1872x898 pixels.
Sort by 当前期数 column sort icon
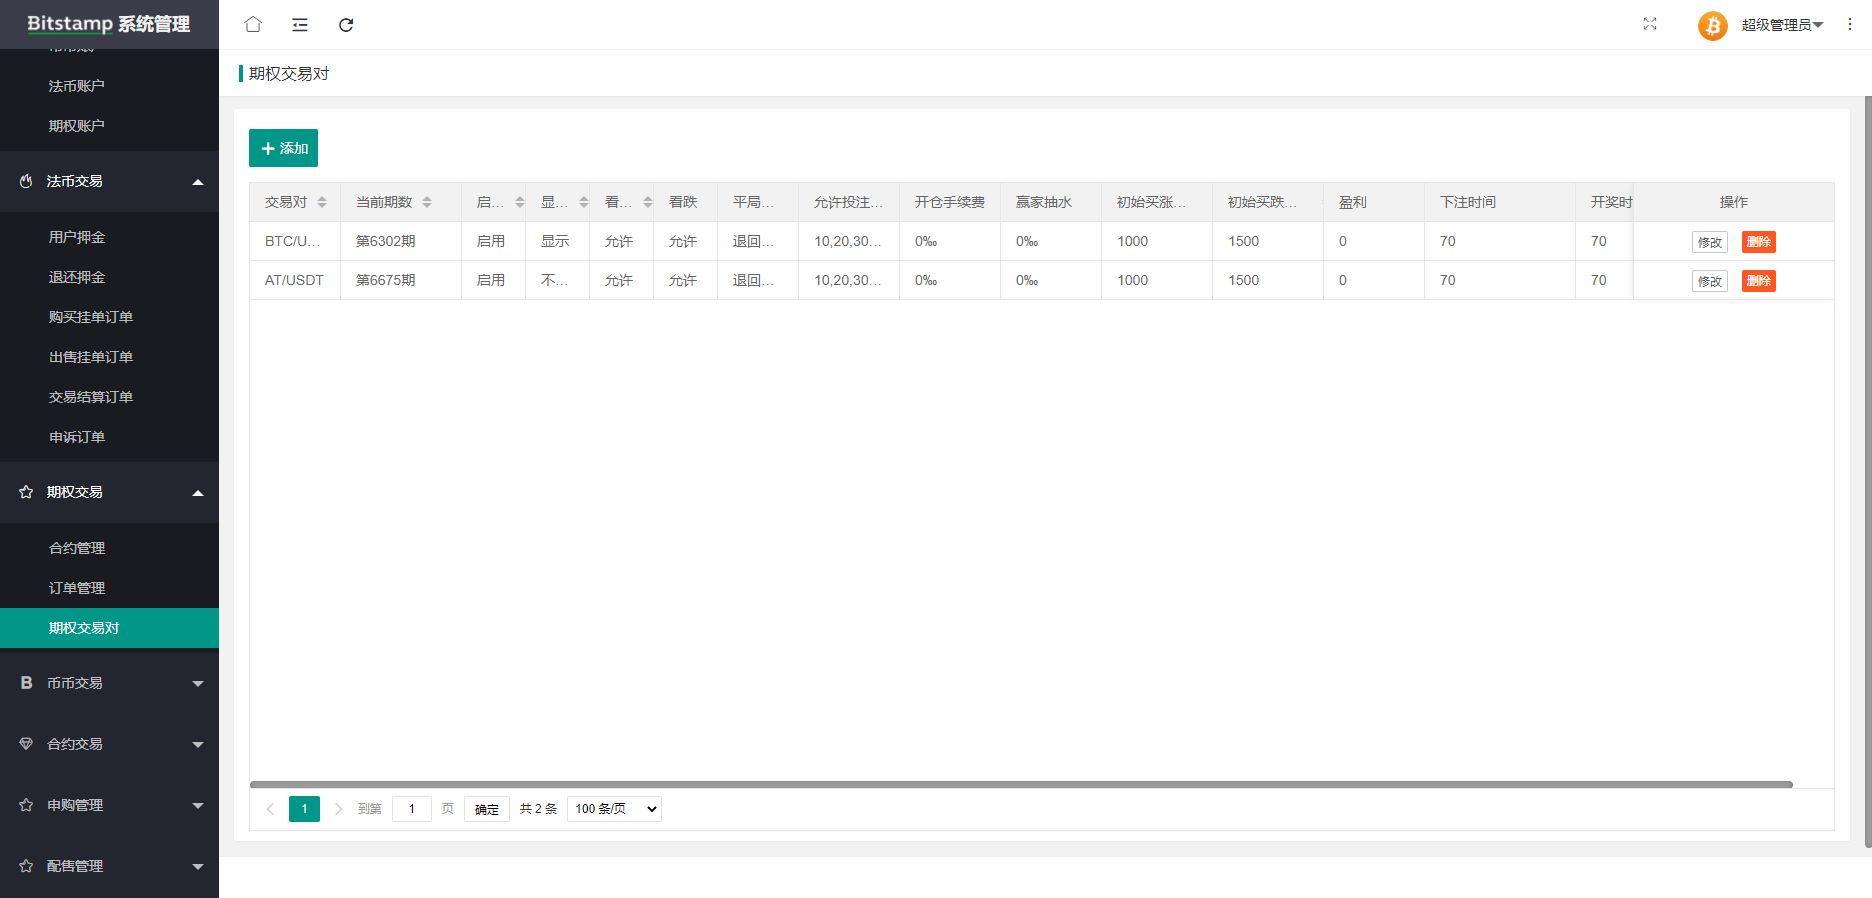[x=427, y=202]
